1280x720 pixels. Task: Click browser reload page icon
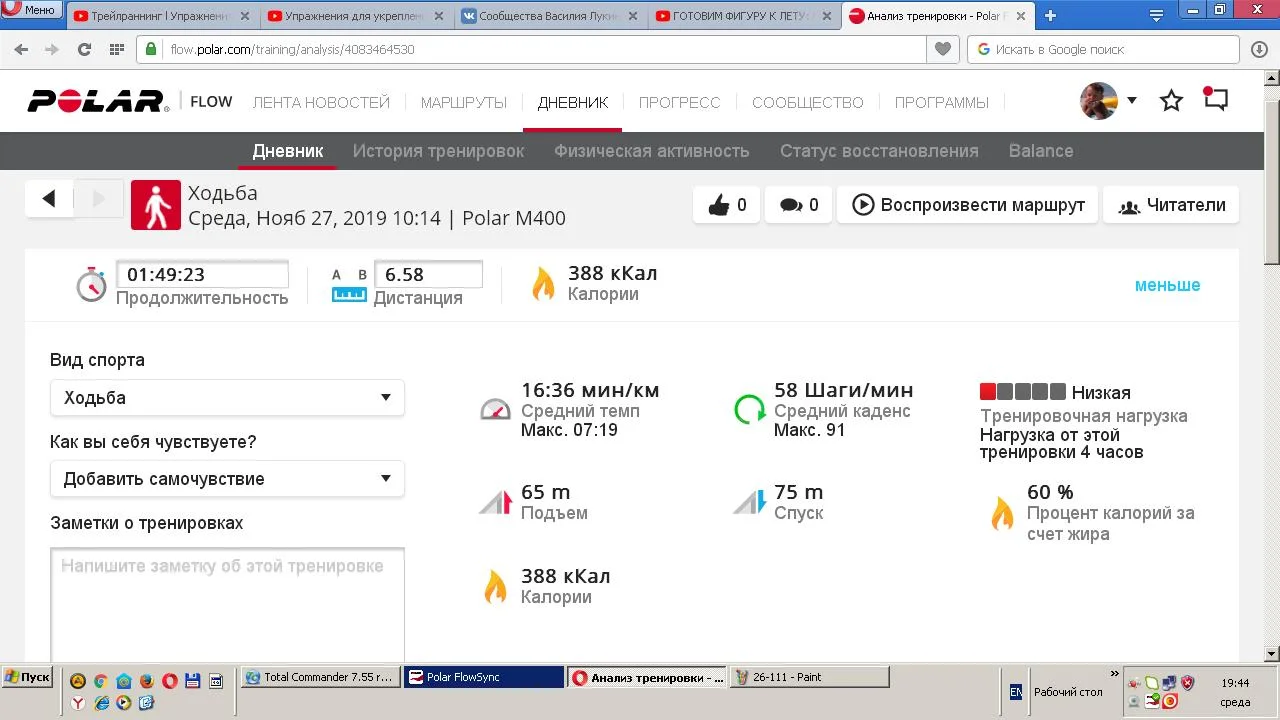[x=84, y=49]
